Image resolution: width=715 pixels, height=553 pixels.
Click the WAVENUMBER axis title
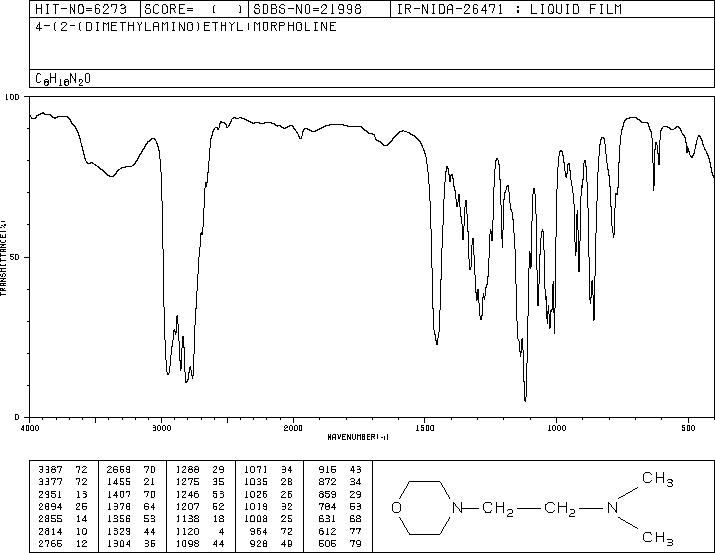[358, 437]
